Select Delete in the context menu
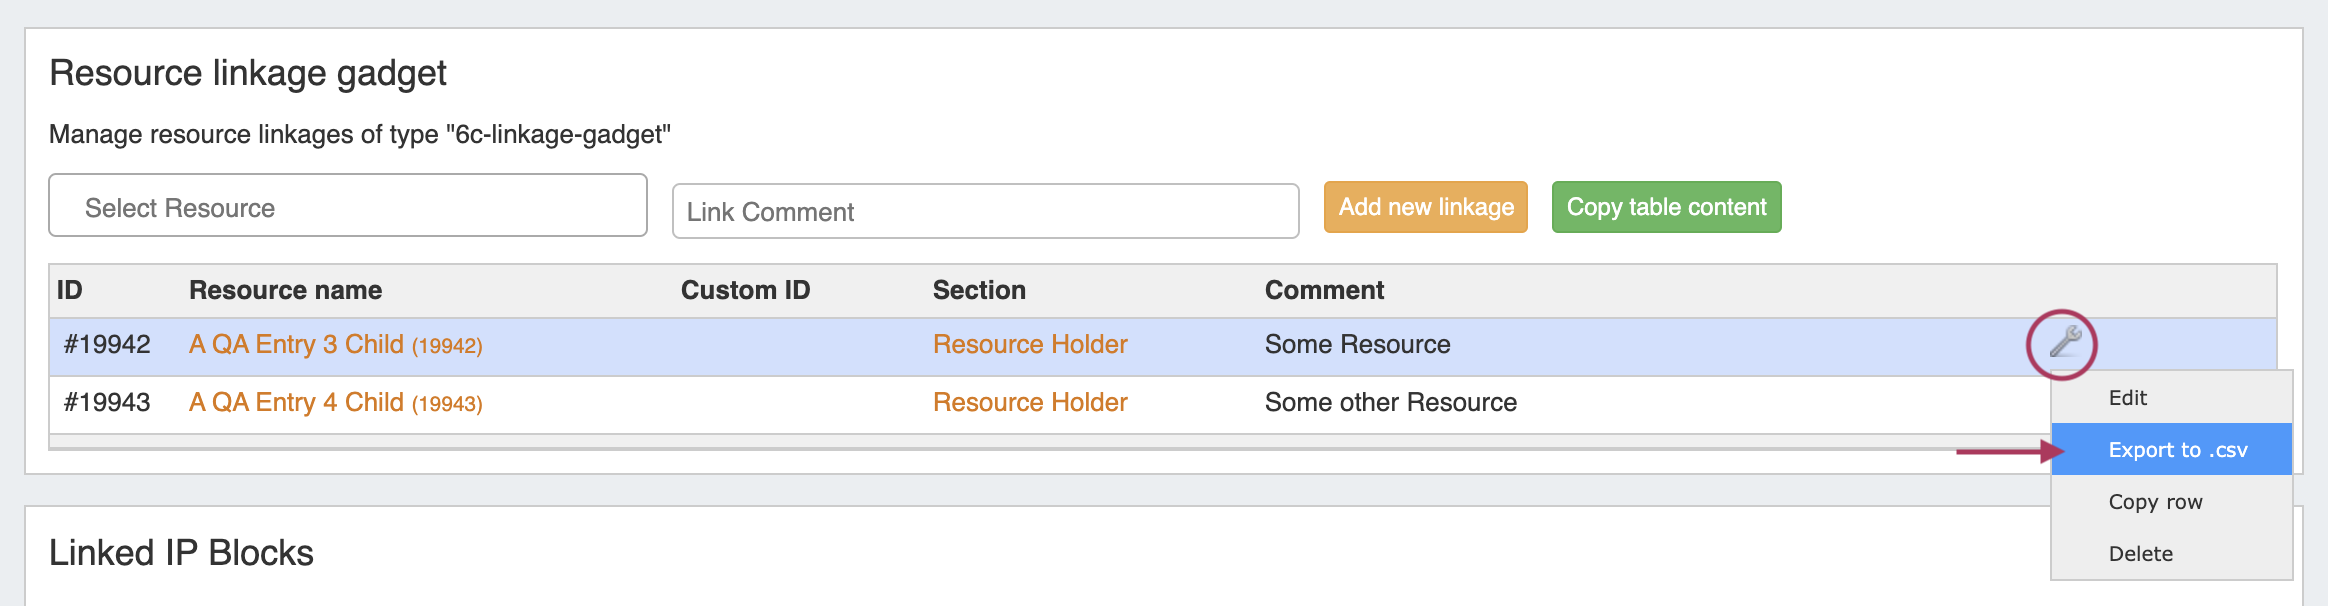2328x606 pixels. (x=2140, y=554)
